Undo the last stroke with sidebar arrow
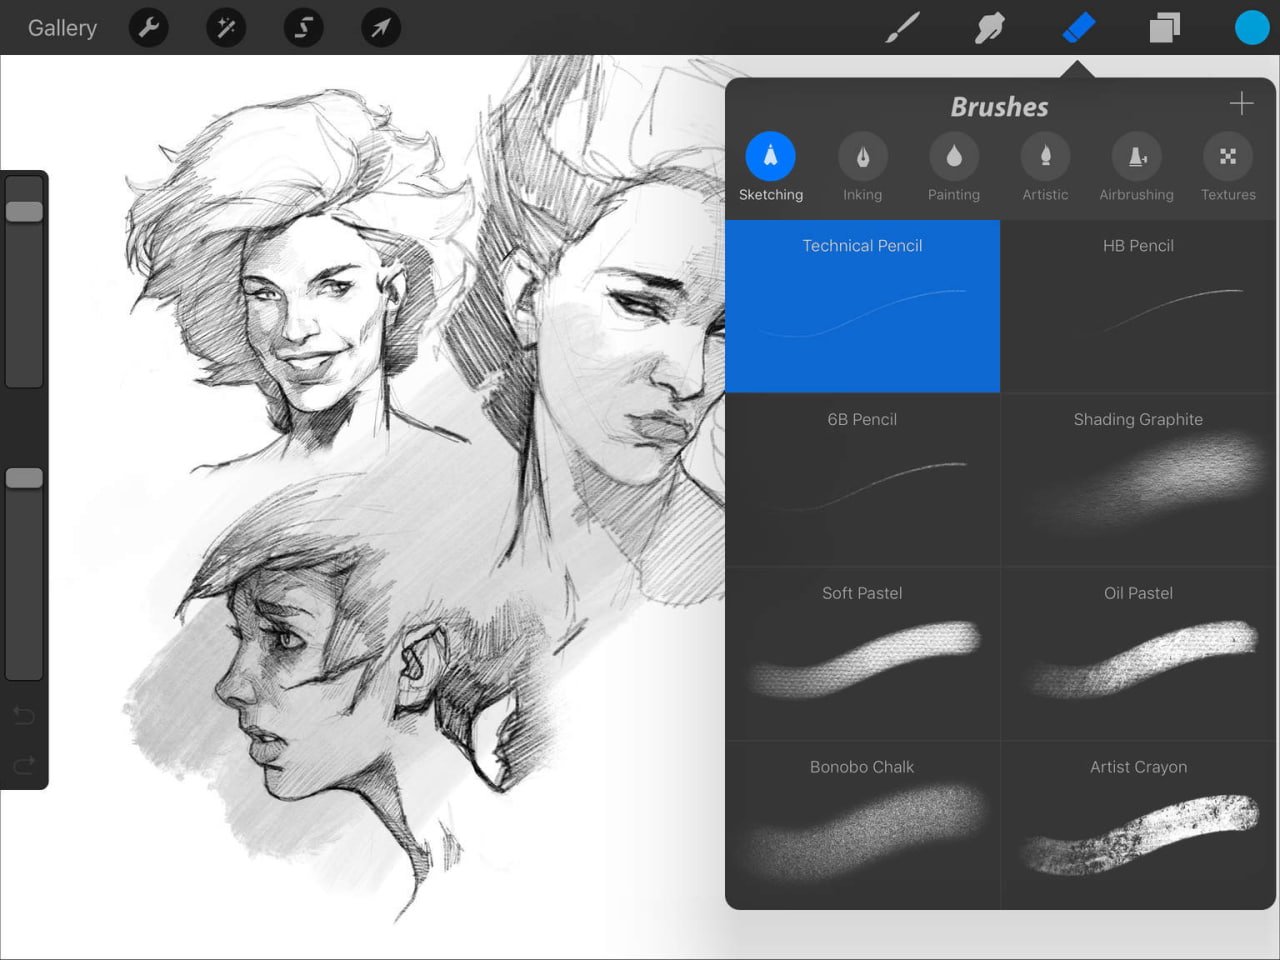This screenshot has height=960, width=1280. 24,715
